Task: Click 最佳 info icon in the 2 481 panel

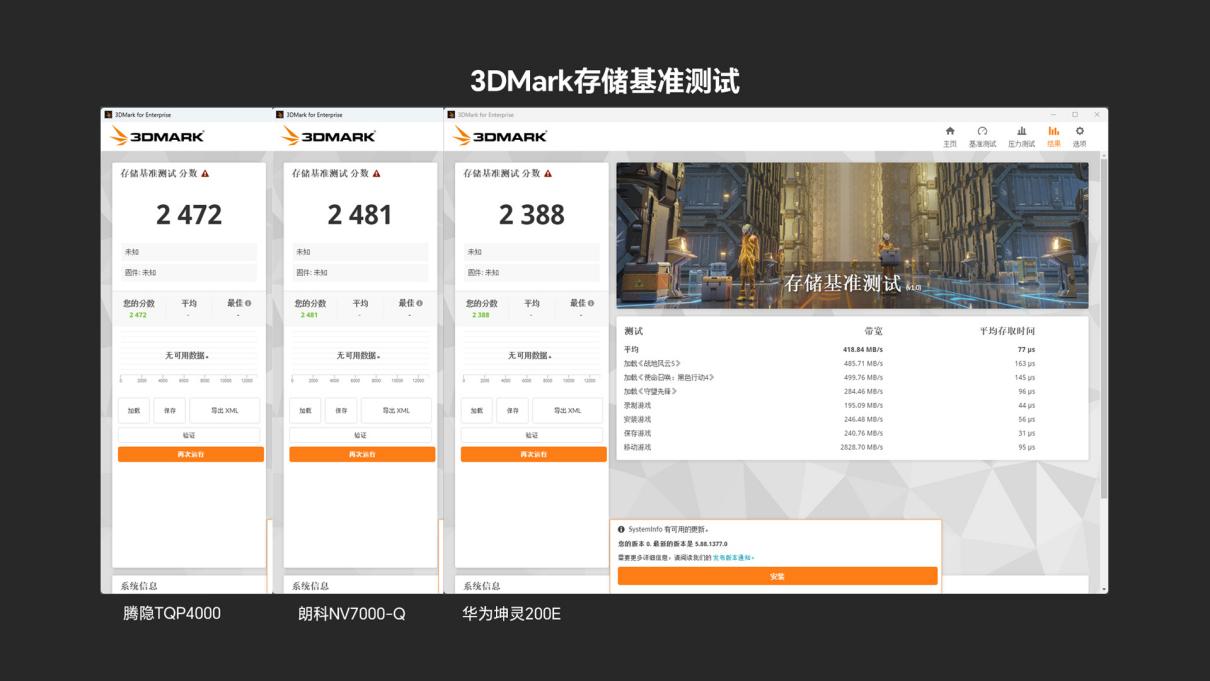Action: click(419, 303)
